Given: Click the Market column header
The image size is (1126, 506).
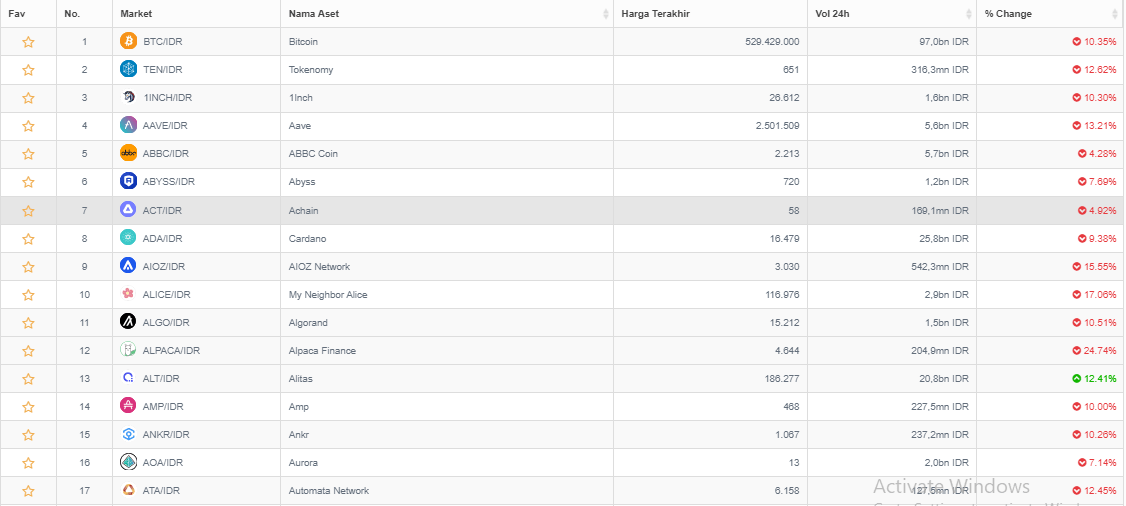Looking at the screenshot, I should click(x=136, y=14).
